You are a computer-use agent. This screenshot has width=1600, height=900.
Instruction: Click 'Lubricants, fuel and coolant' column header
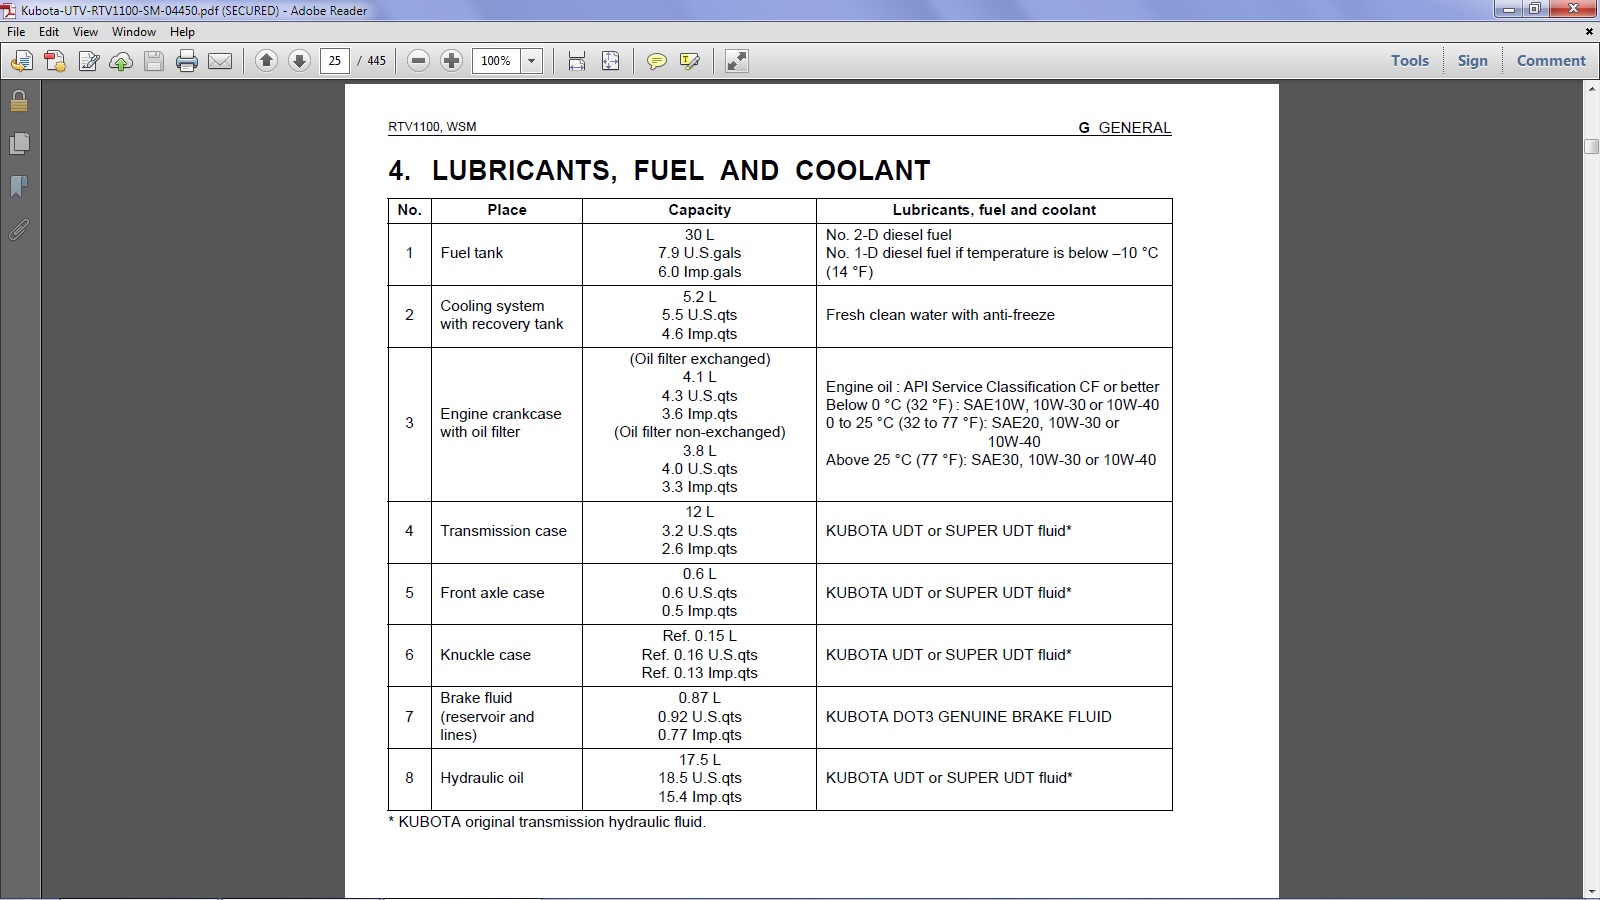994,210
